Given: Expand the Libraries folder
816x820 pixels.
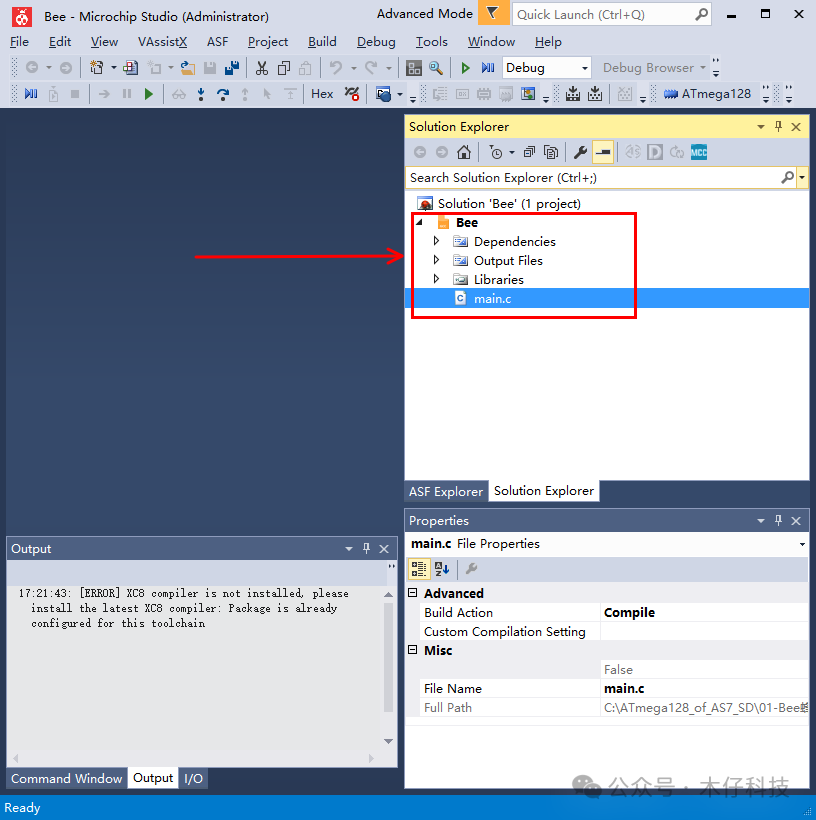Looking at the screenshot, I should (x=436, y=279).
